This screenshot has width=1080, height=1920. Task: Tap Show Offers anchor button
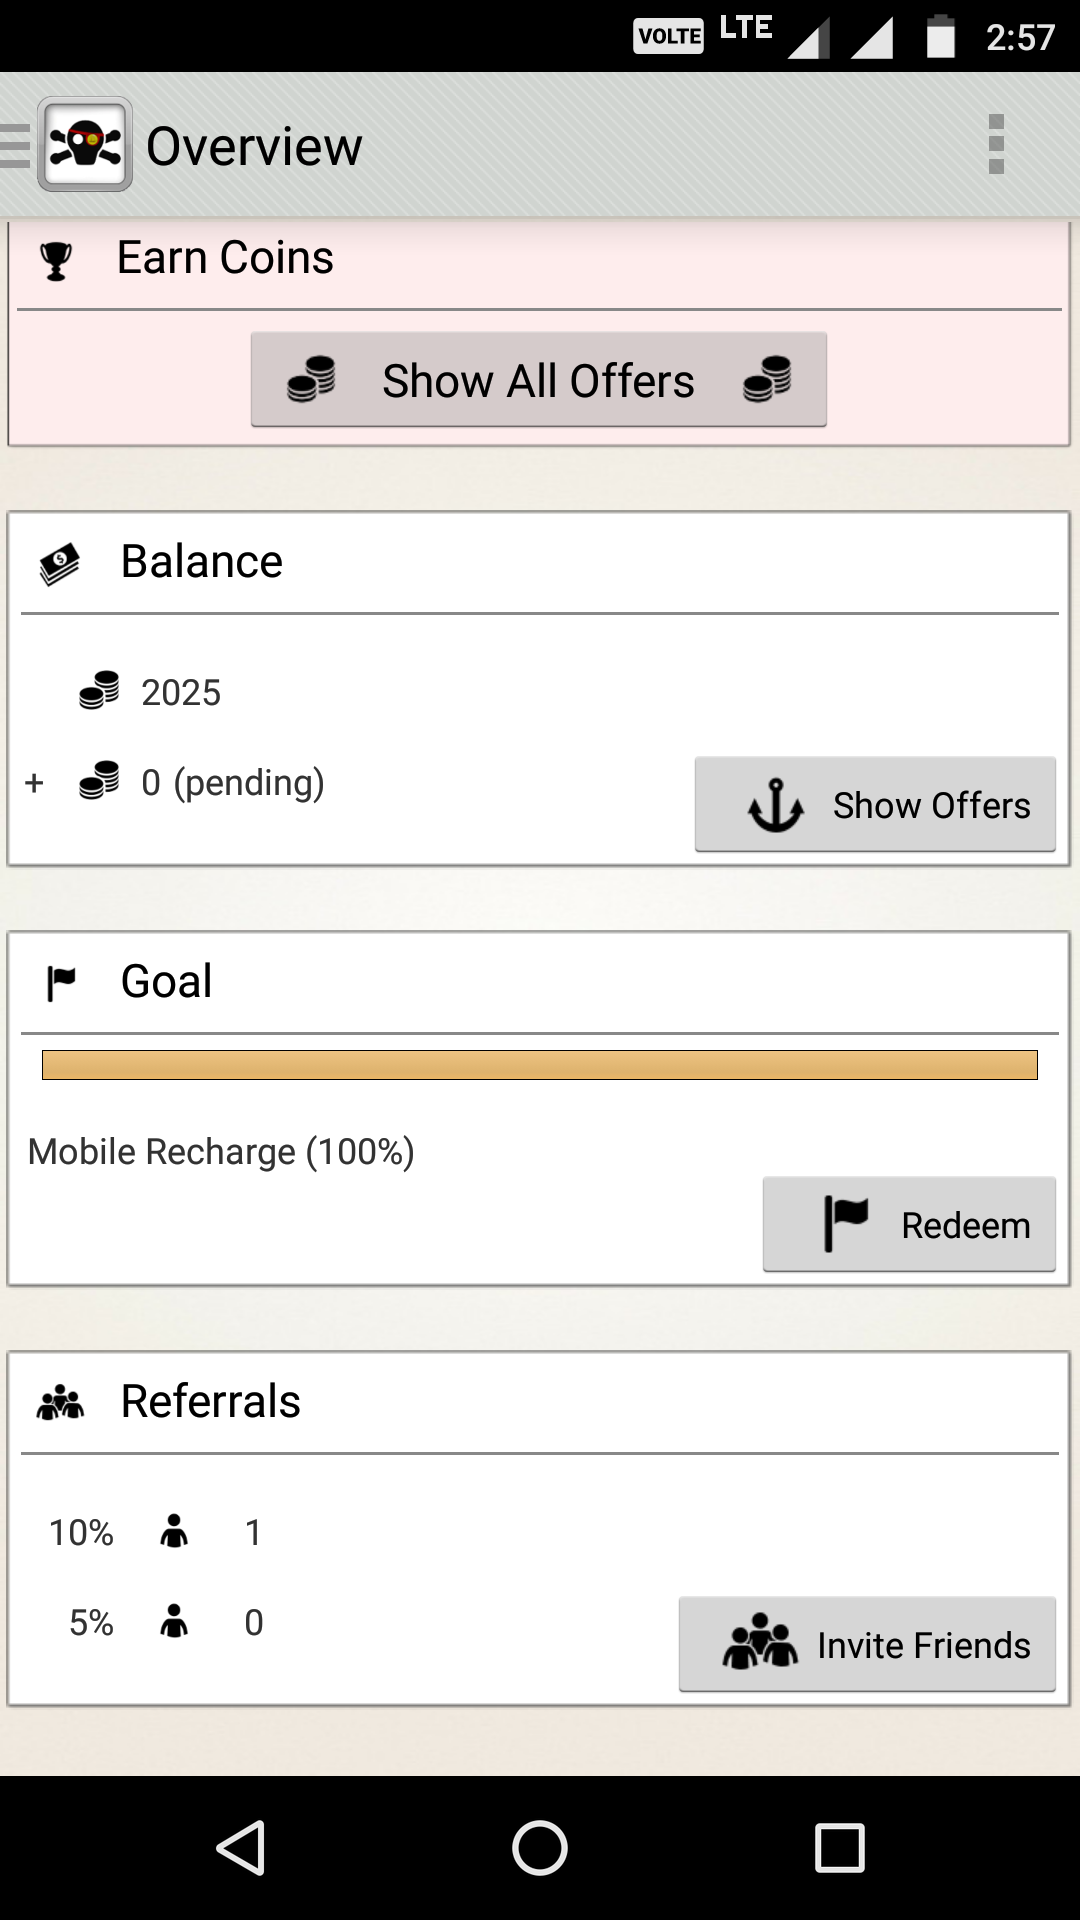click(875, 805)
